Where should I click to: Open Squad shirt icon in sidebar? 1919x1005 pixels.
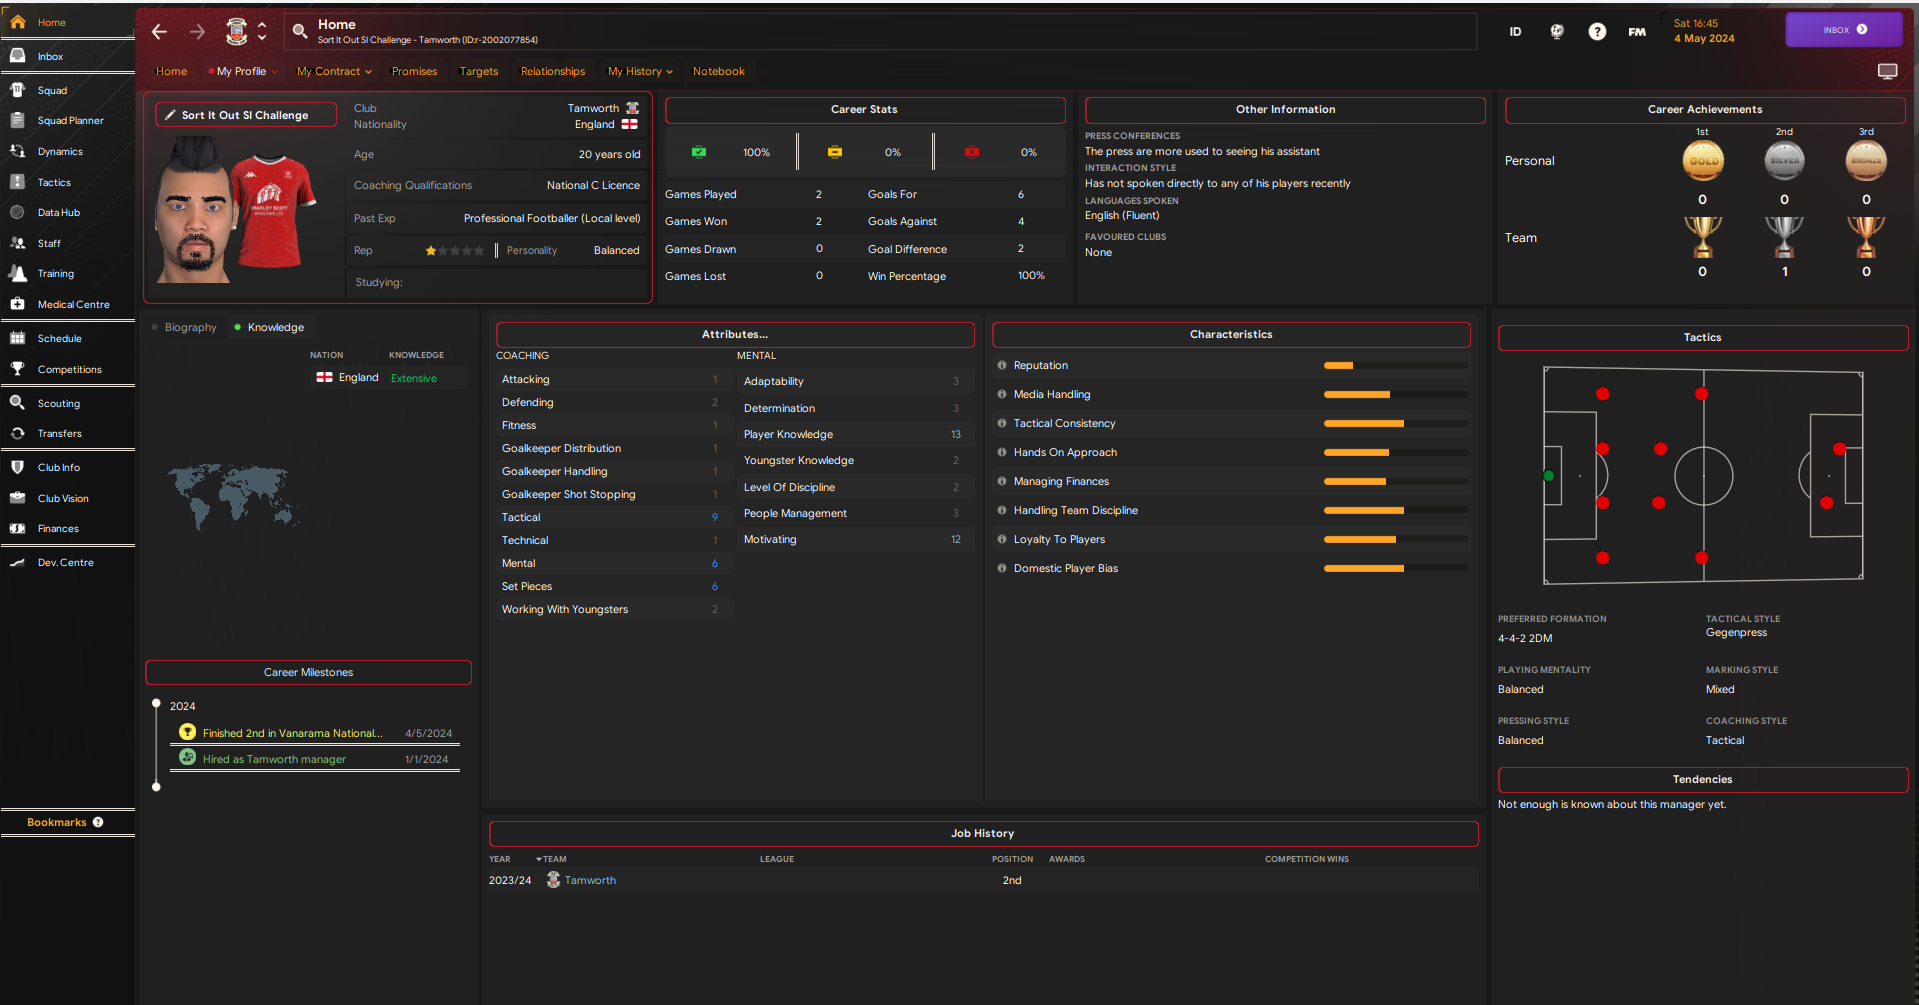[18, 90]
